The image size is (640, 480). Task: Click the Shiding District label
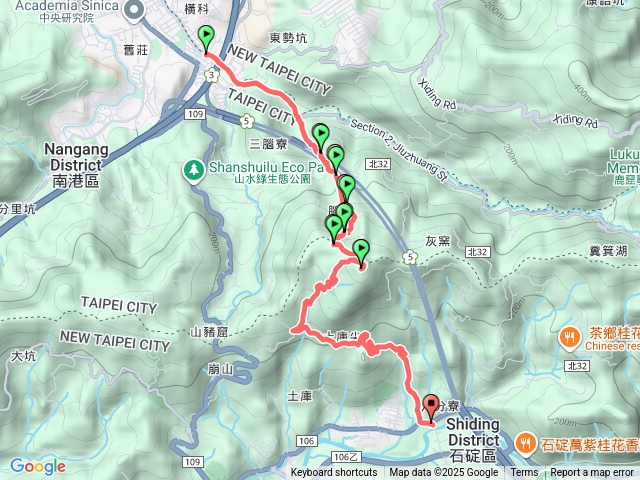[473, 440]
